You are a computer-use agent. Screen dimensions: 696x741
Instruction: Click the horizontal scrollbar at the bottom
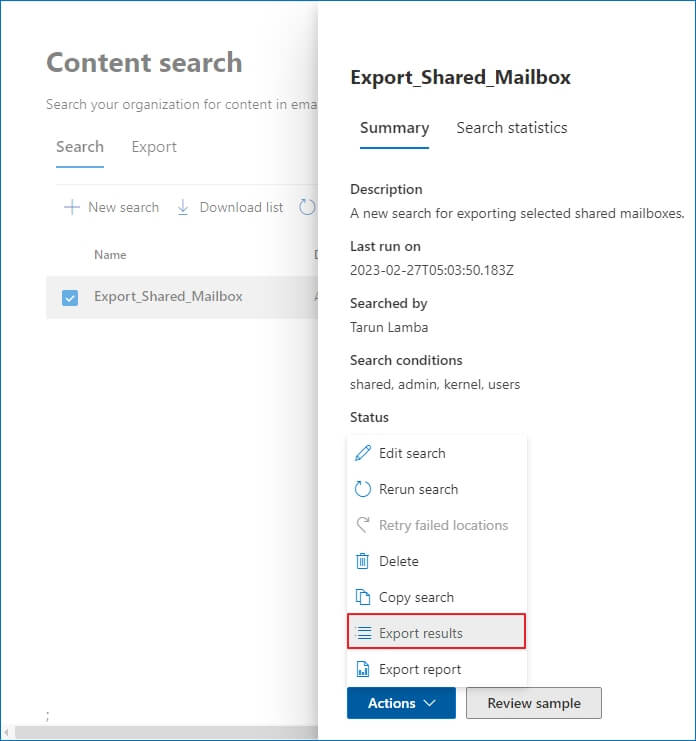160,733
